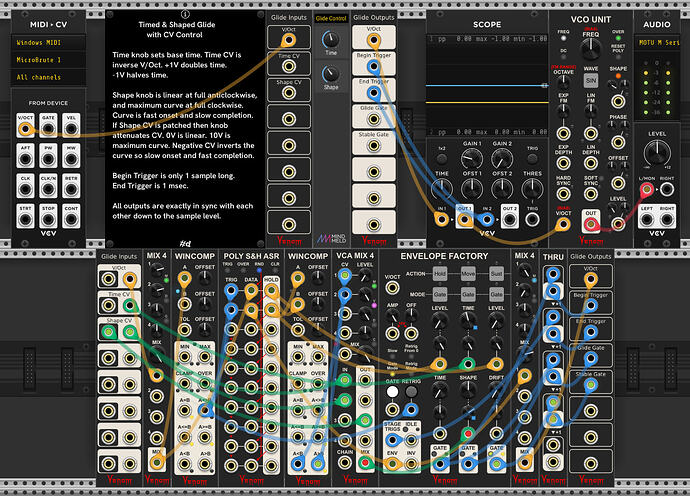The image size is (690, 496).
Task: Toggle the VCO Unit OVER button
Action: point(618,39)
